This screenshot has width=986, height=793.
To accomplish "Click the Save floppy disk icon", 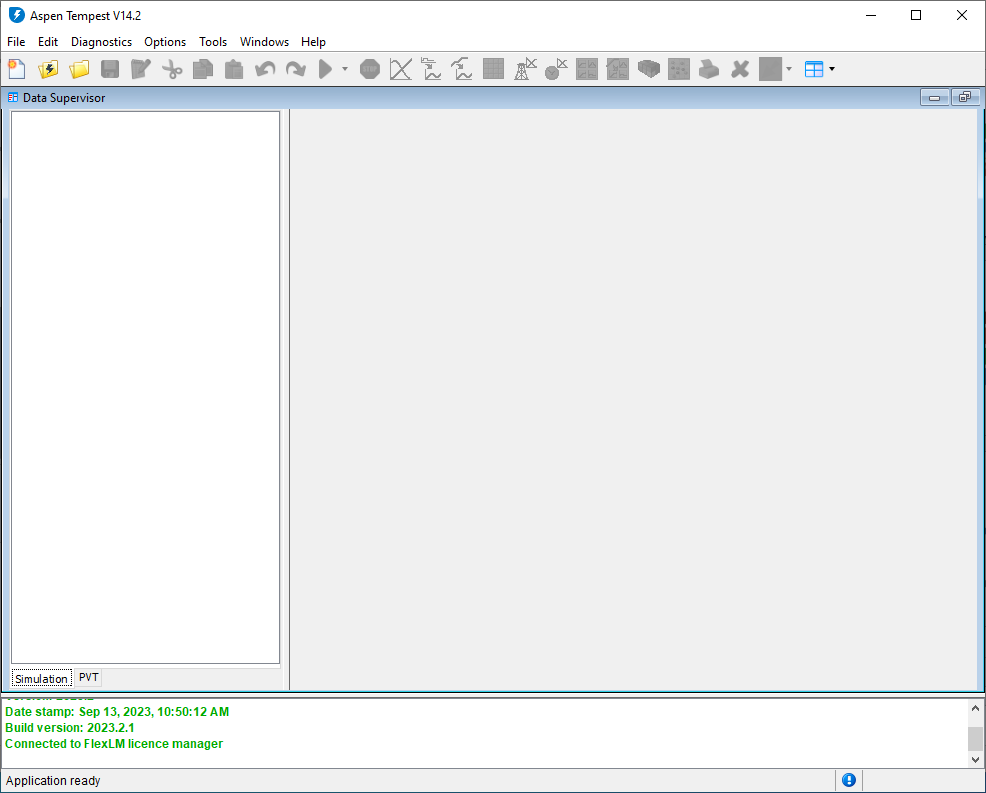I will pos(110,69).
